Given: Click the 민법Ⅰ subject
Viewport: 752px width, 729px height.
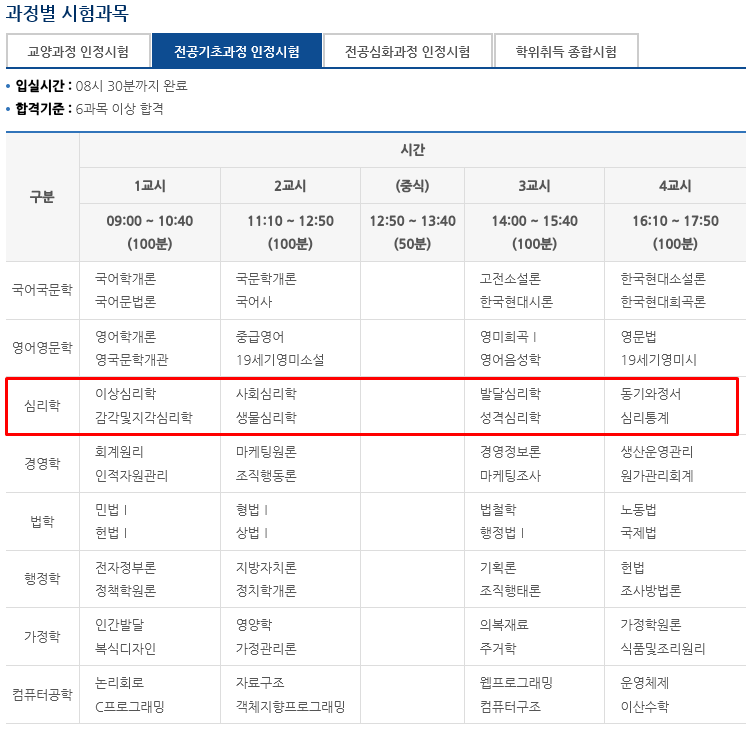Looking at the screenshot, I should (x=111, y=510).
